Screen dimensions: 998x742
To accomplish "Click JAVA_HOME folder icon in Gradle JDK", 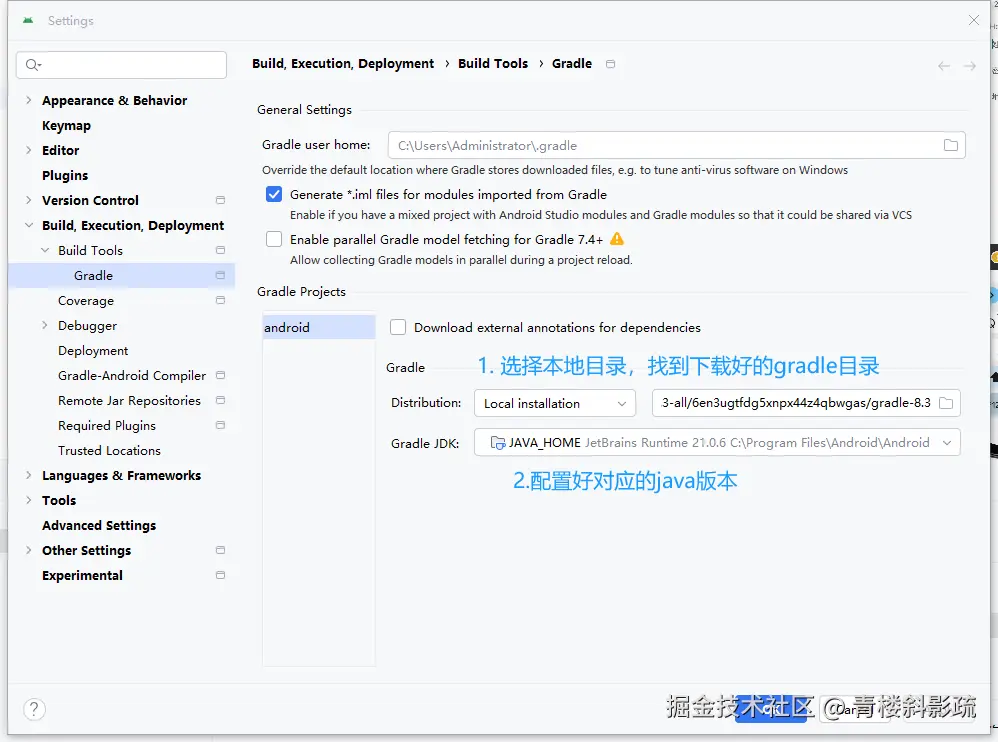I will point(498,443).
